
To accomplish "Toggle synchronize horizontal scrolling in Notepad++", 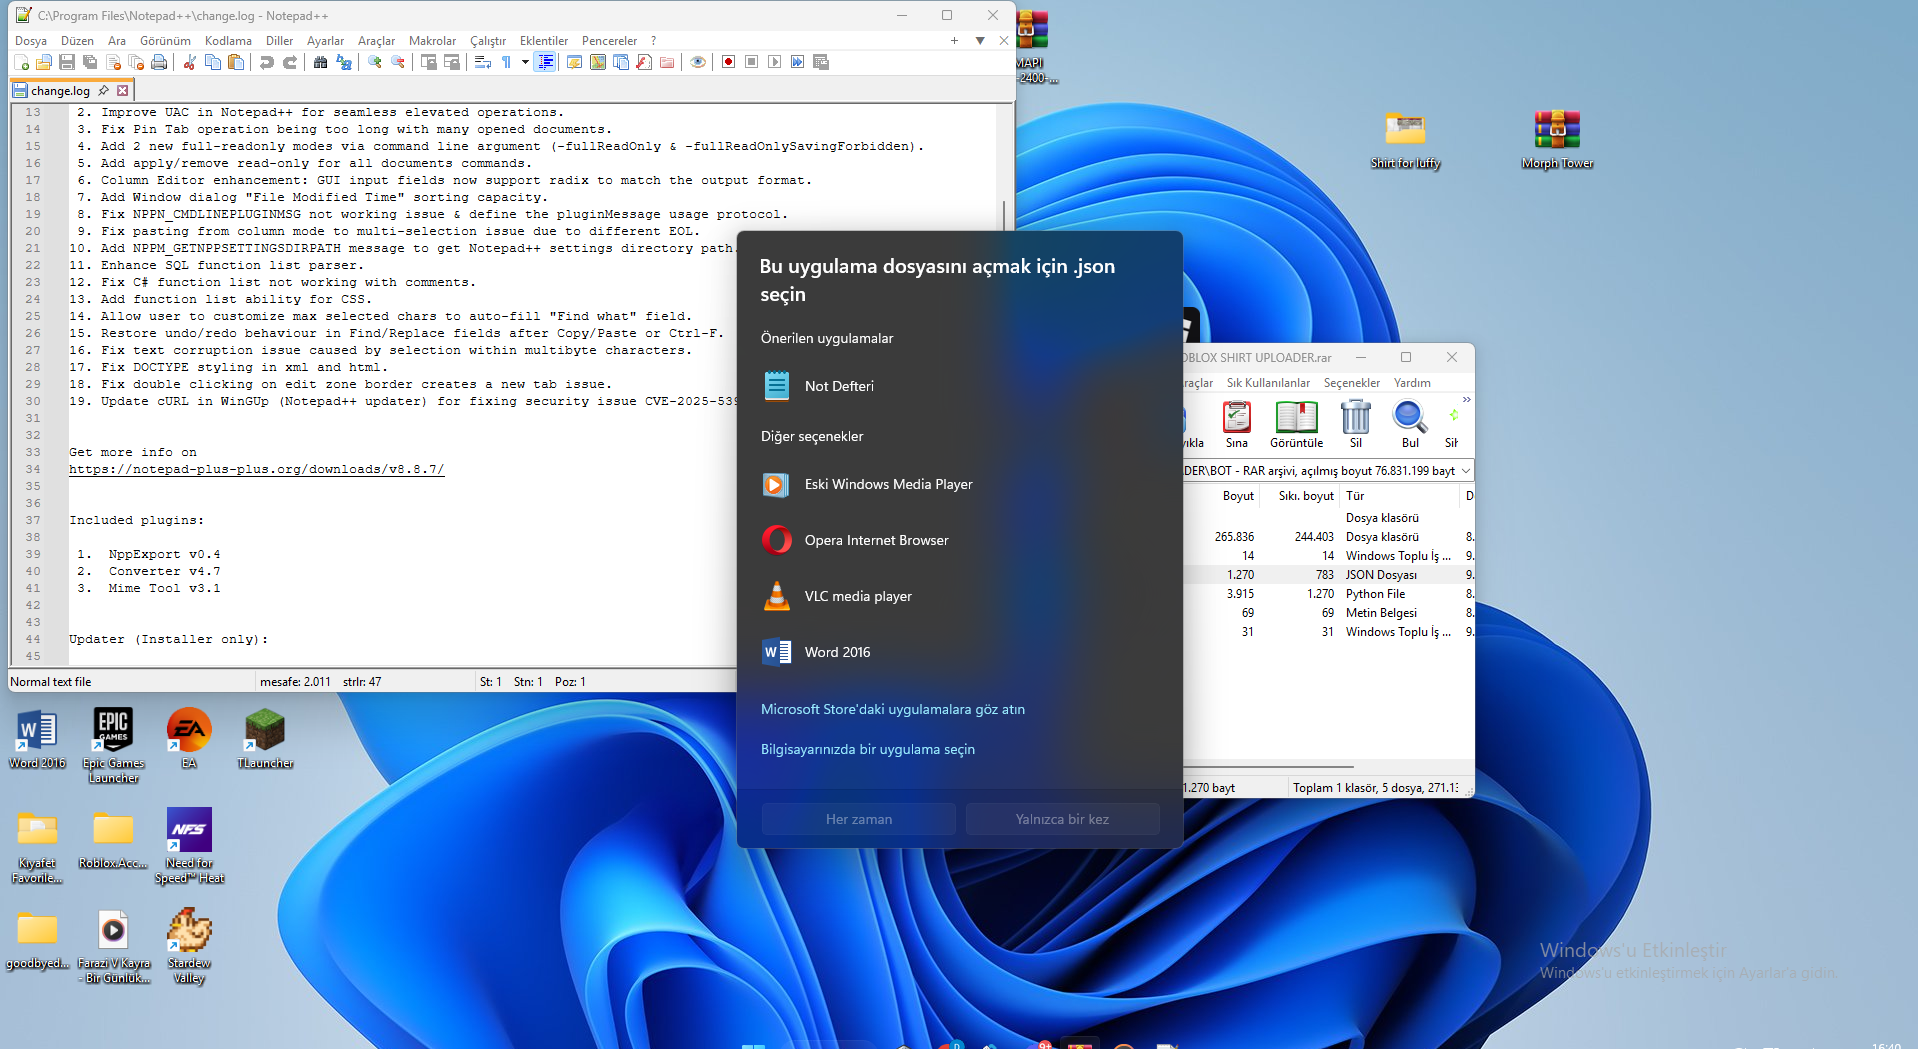I will (x=452, y=62).
